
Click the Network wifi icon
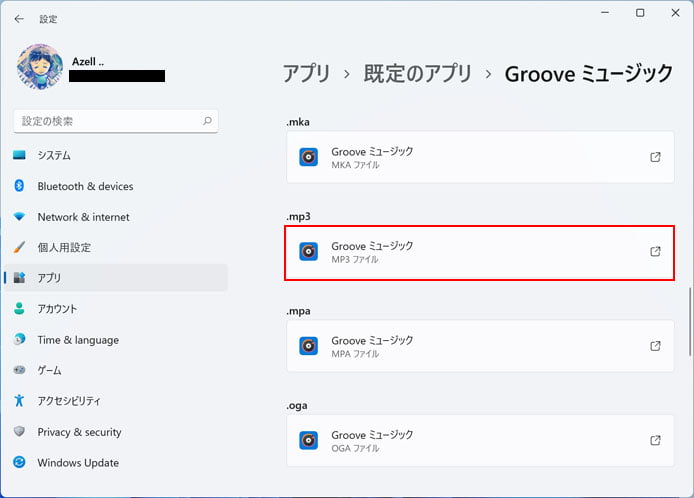click(x=19, y=216)
